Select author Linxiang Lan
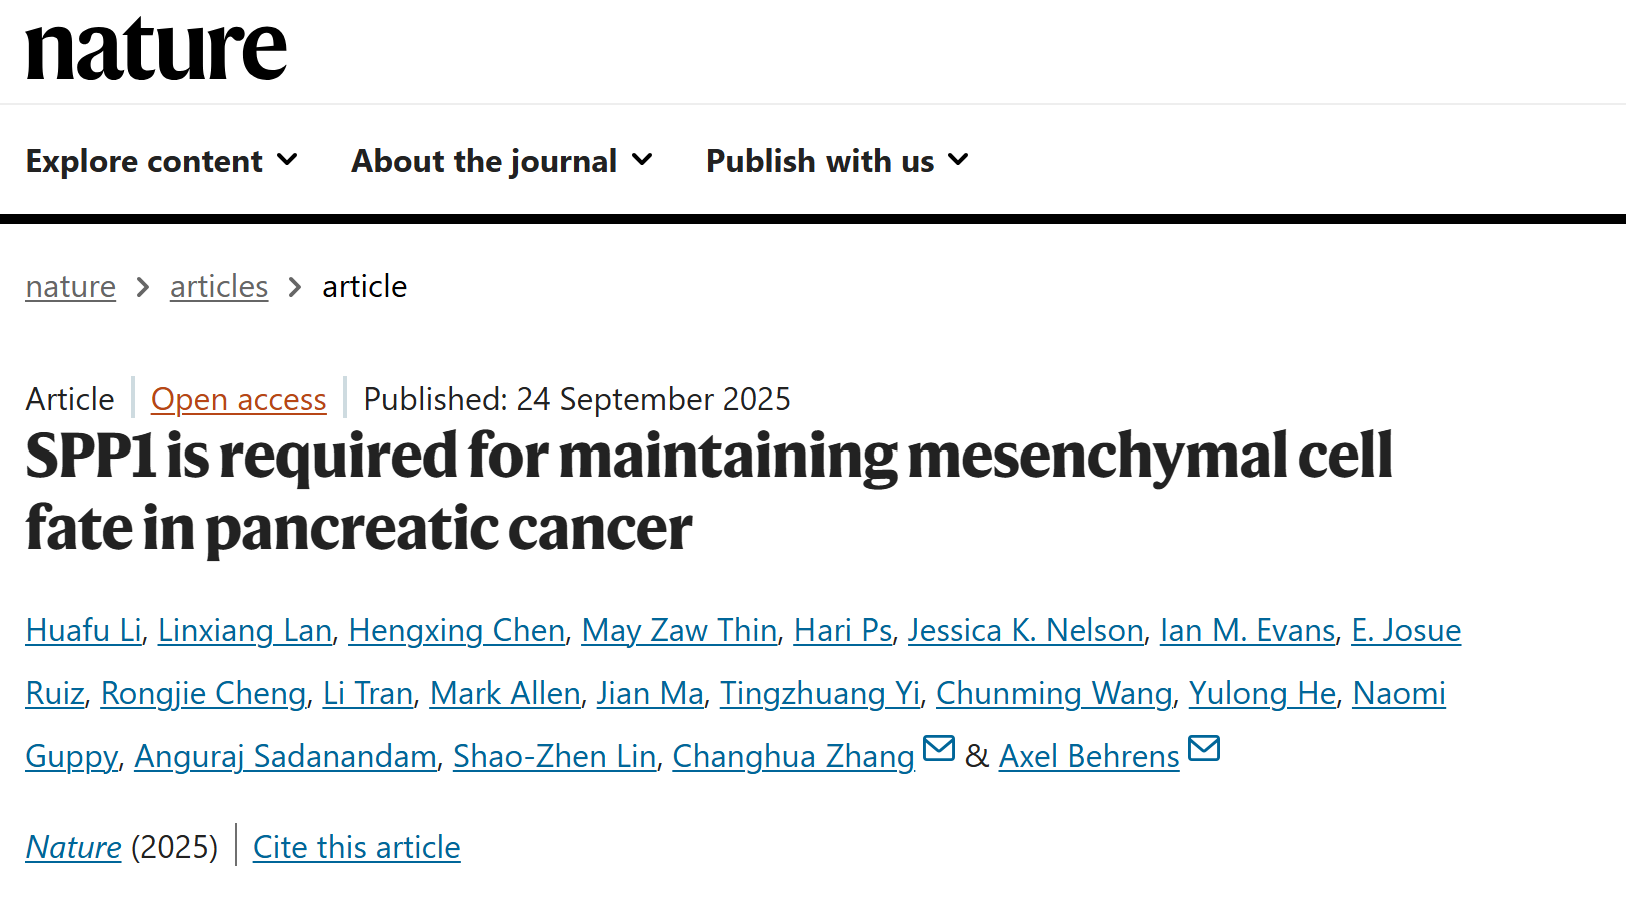 point(245,630)
